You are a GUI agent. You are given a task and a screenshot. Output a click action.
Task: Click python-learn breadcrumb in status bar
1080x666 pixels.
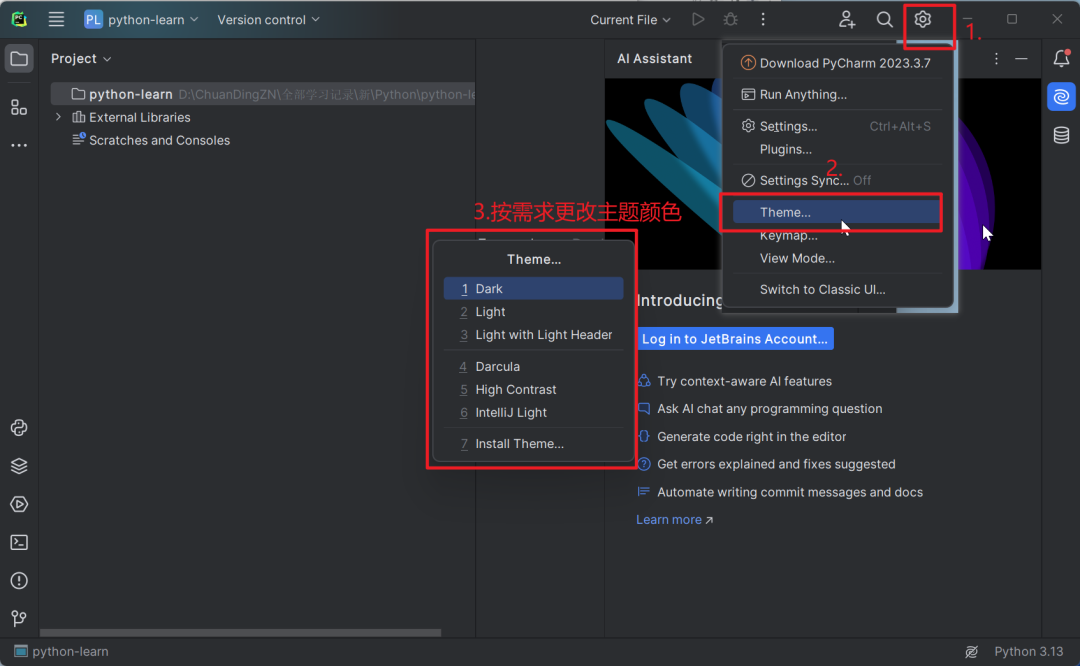click(61, 652)
